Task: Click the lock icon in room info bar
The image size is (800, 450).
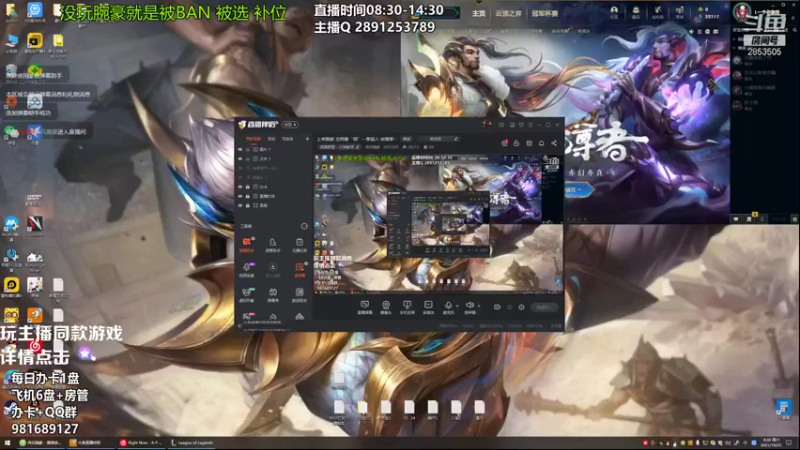Action: pyautogui.click(x=516, y=143)
